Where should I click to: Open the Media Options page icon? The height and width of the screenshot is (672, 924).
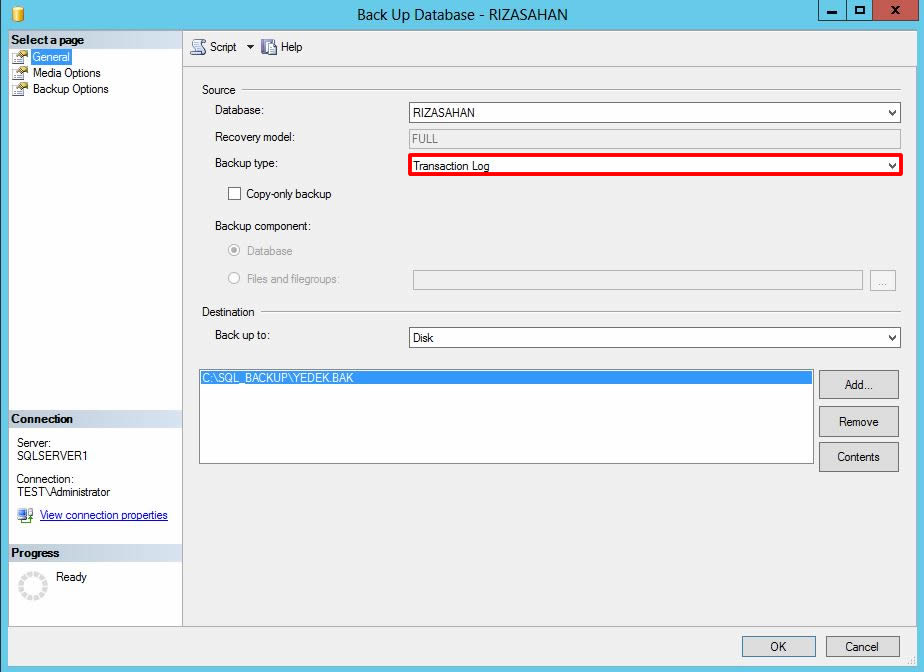tap(20, 73)
